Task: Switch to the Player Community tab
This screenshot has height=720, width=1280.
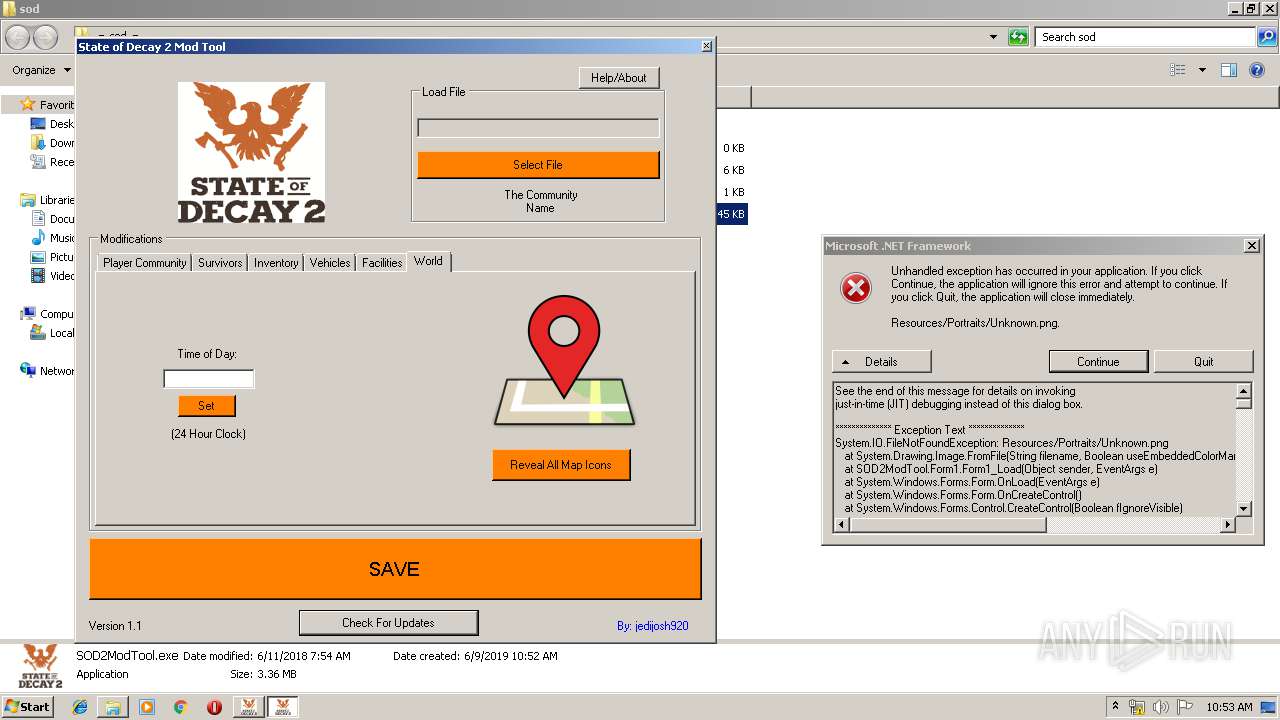Action: 145,263
